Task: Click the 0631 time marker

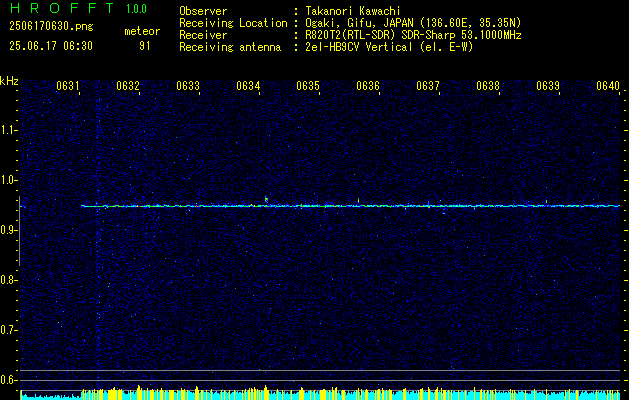Action: tap(67, 86)
